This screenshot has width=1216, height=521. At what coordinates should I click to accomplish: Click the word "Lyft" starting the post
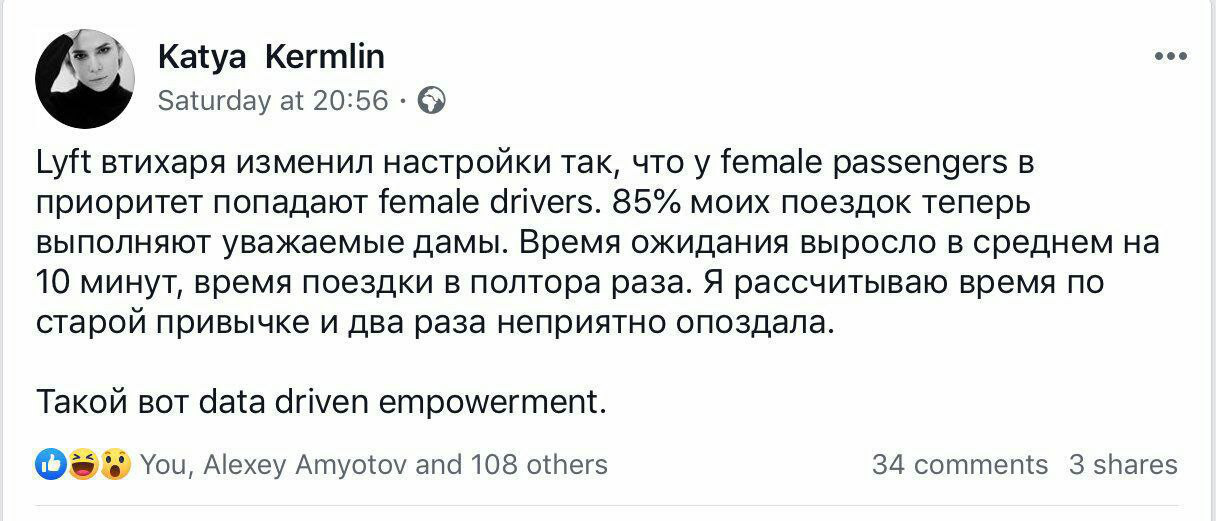(64, 162)
